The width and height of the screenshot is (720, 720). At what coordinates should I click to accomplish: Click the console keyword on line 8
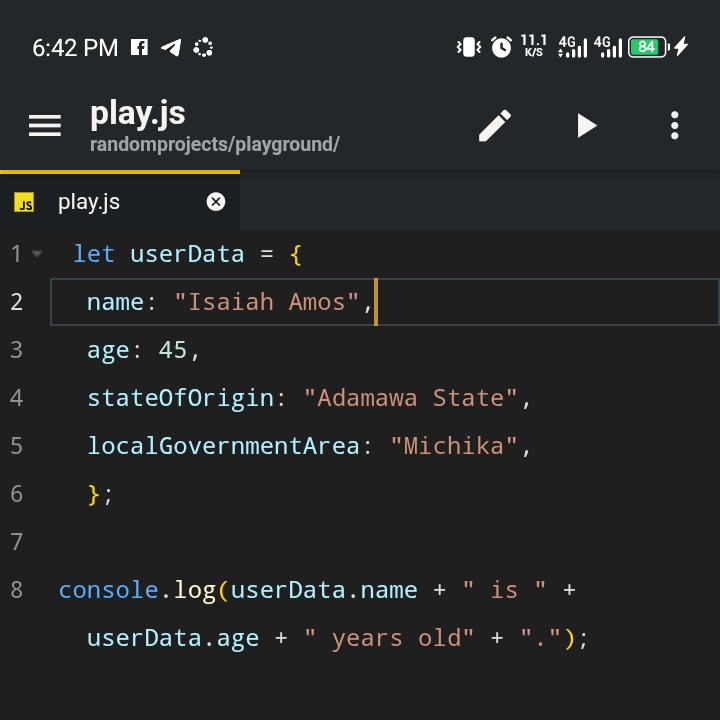[108, 590]
